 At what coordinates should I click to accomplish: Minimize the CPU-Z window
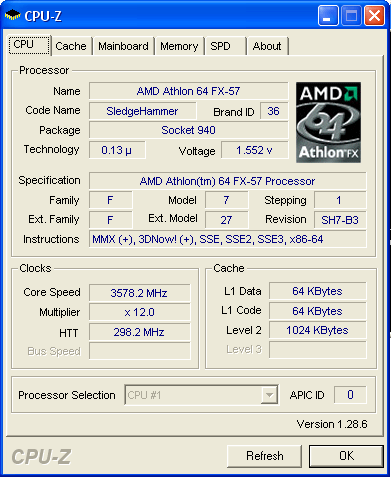coord(328,15)
